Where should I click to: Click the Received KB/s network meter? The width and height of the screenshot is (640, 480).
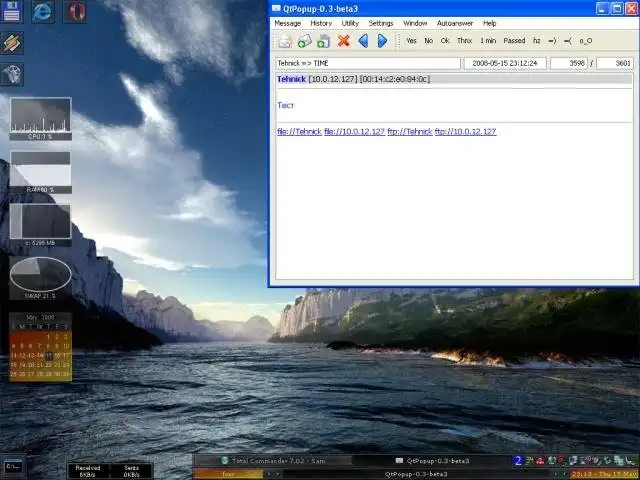click(88, 471)
